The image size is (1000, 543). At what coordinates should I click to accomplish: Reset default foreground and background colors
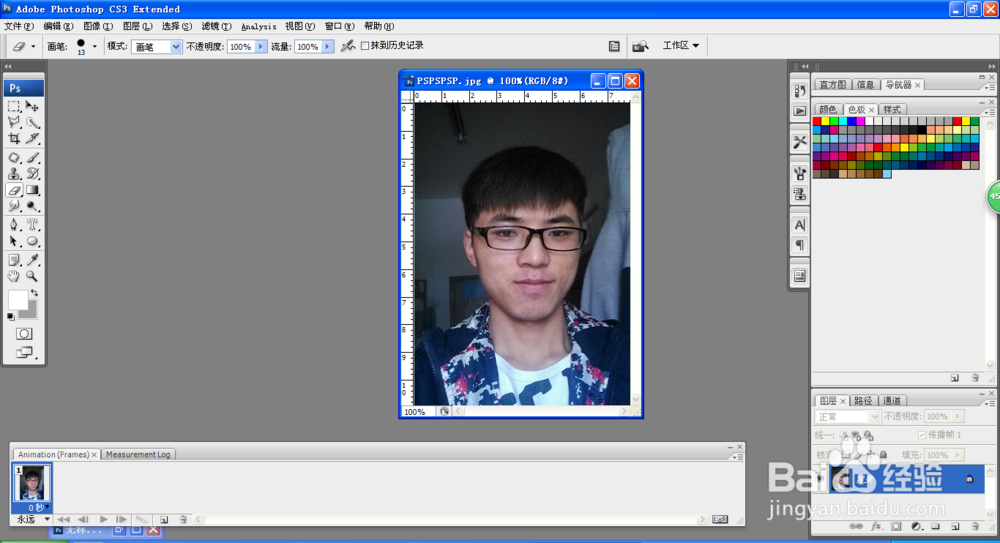11,316
